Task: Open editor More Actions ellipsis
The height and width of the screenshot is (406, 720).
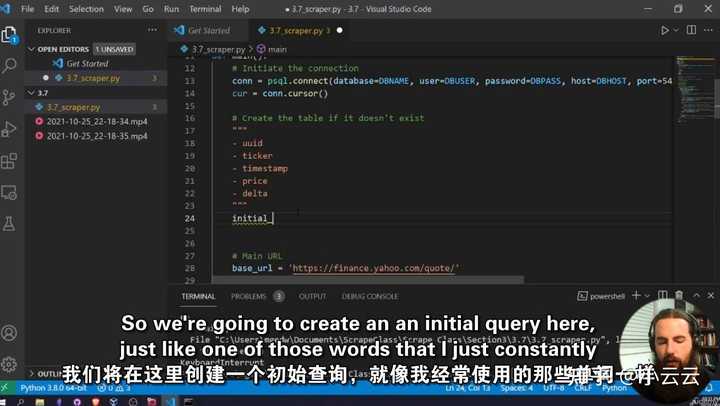Action: tap(708, 30)
